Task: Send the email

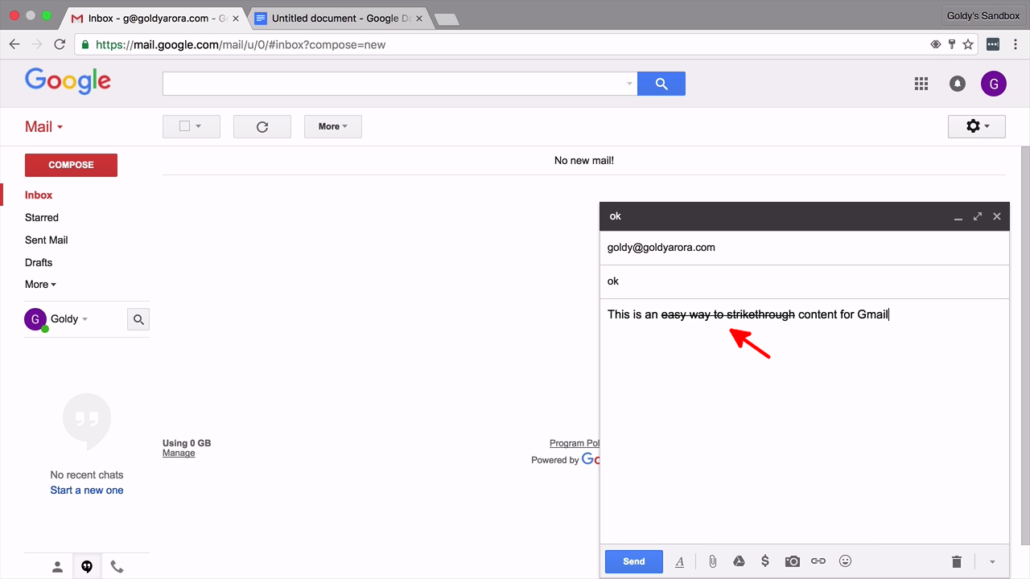Action: coord(634,561)
